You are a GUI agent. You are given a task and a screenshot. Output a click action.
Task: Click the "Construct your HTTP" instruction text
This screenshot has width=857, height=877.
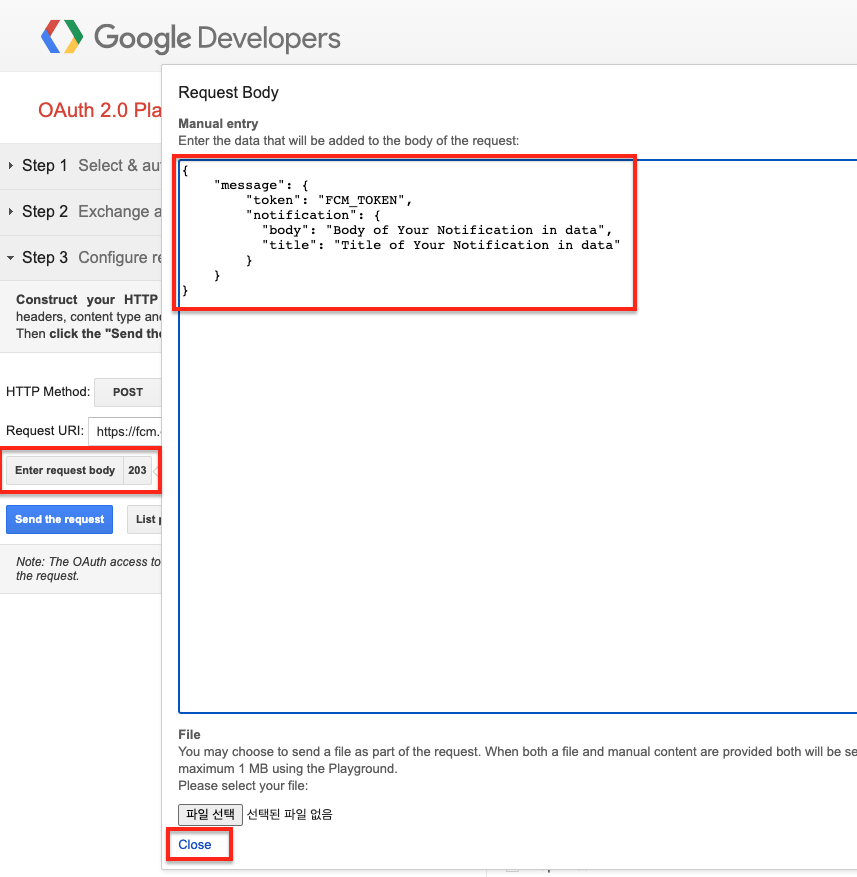[x=87, y=300]
